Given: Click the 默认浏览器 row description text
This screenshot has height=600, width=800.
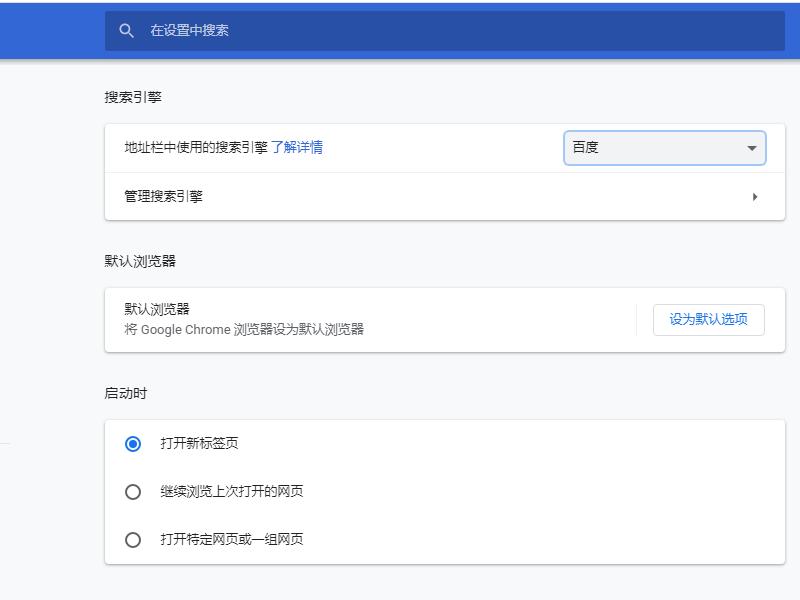Looking at the screenshot, I should 157,309.
